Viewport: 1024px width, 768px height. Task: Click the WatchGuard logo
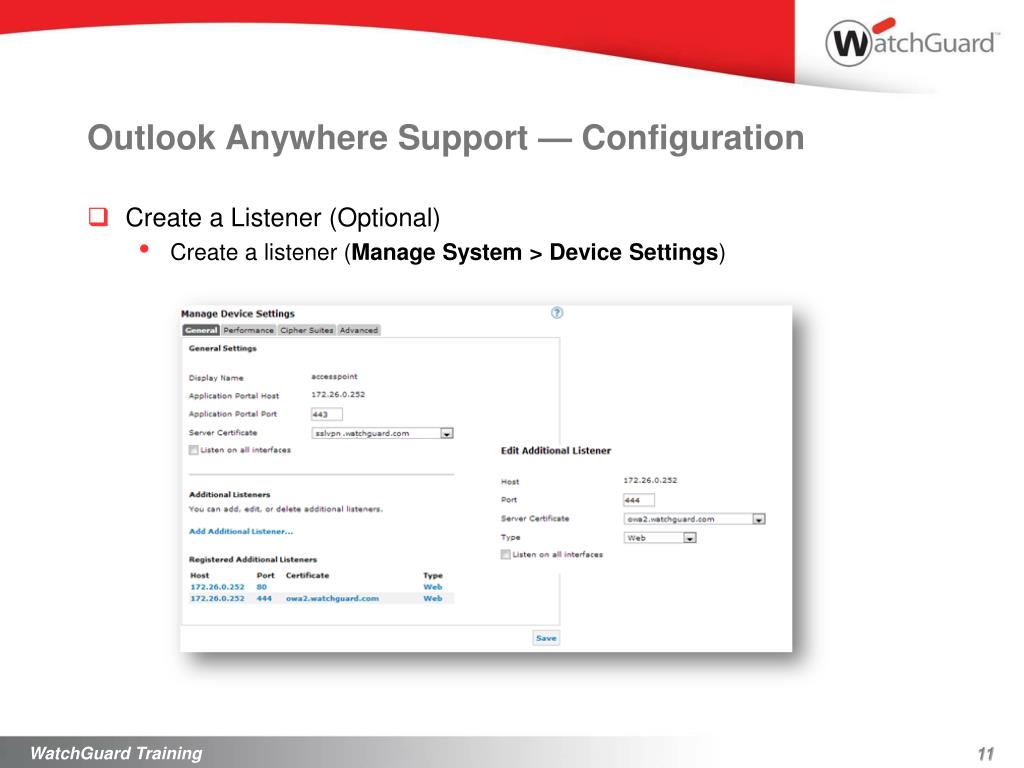(x=912, y=42)
